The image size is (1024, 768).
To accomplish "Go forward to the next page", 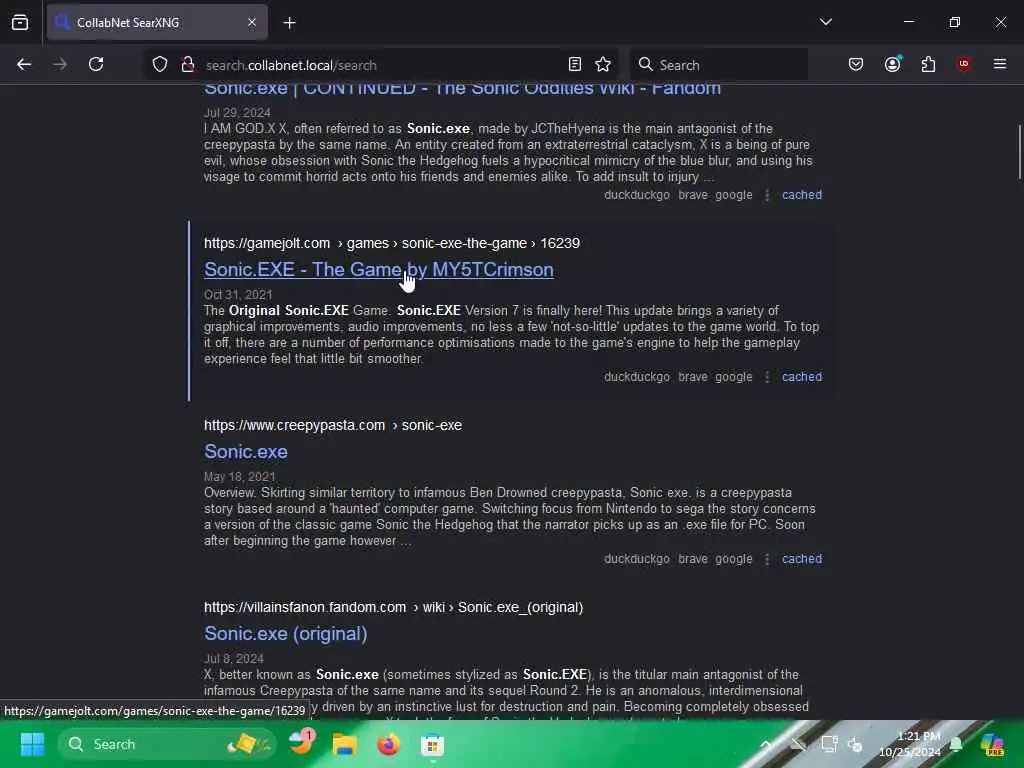I will (60, 65).
